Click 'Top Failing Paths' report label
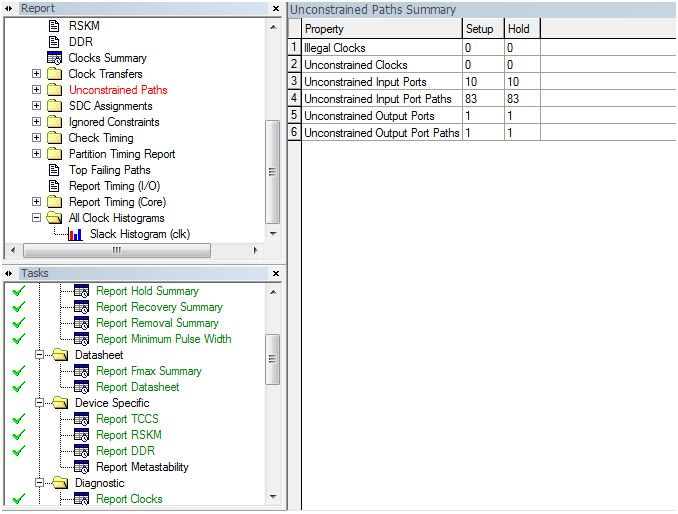This screenshot has width=678, height=514. (110, 170)
